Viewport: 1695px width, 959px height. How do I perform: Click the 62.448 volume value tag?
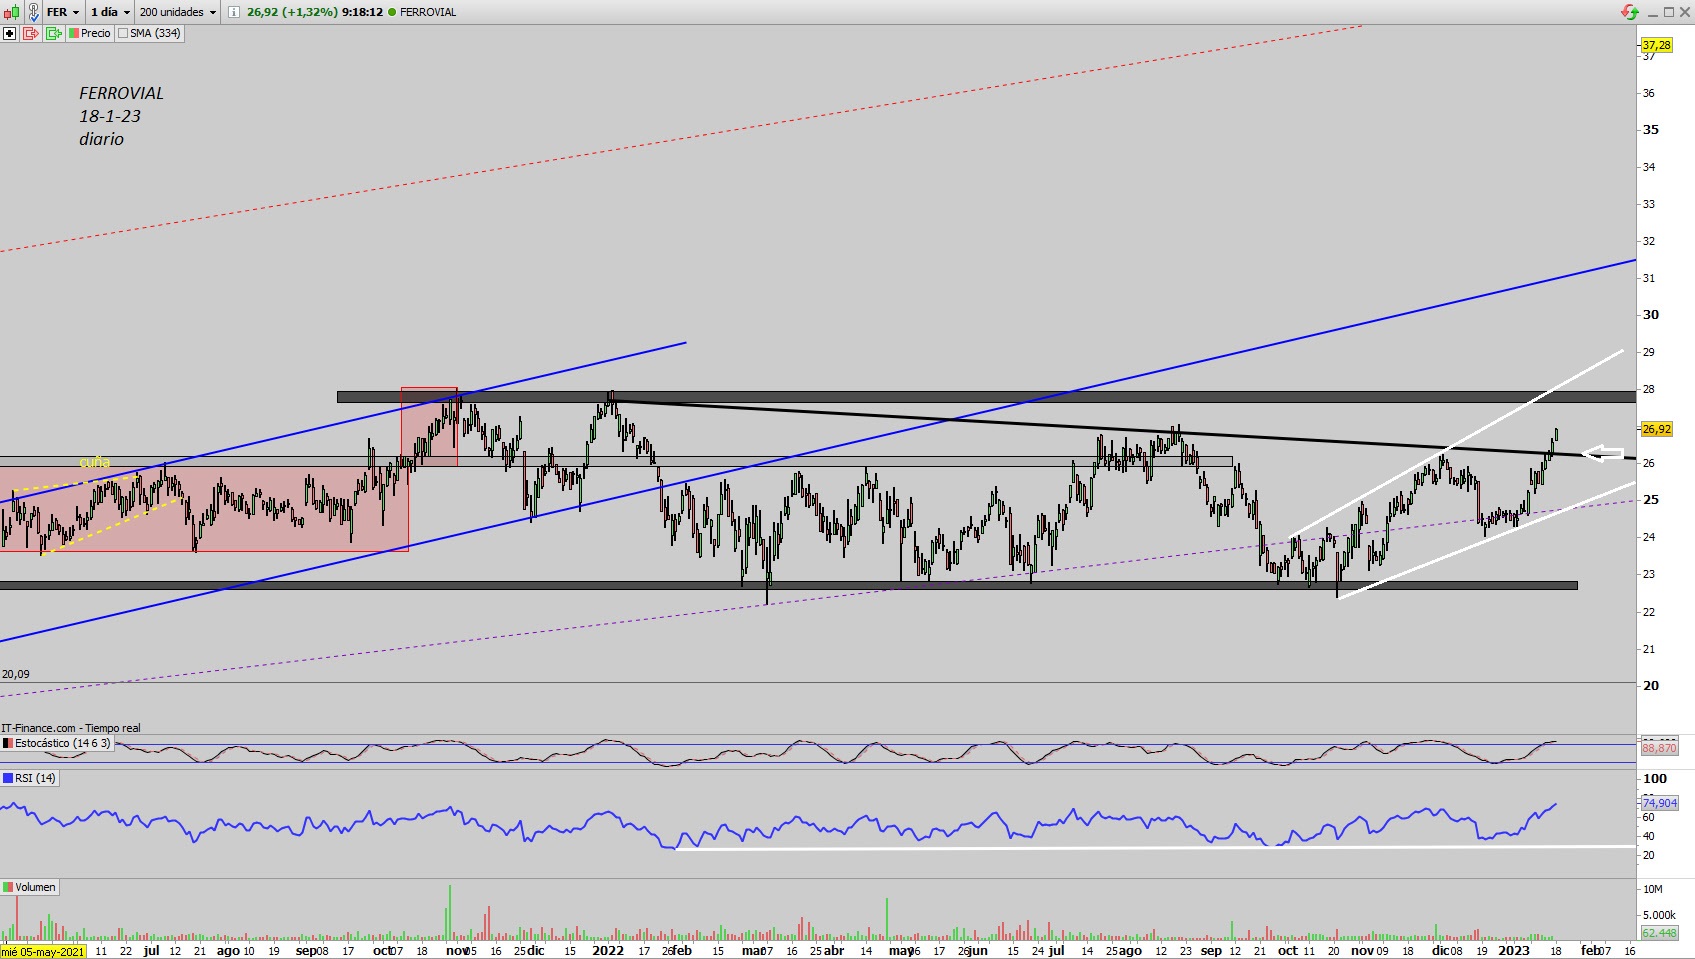coord(1660,933)
